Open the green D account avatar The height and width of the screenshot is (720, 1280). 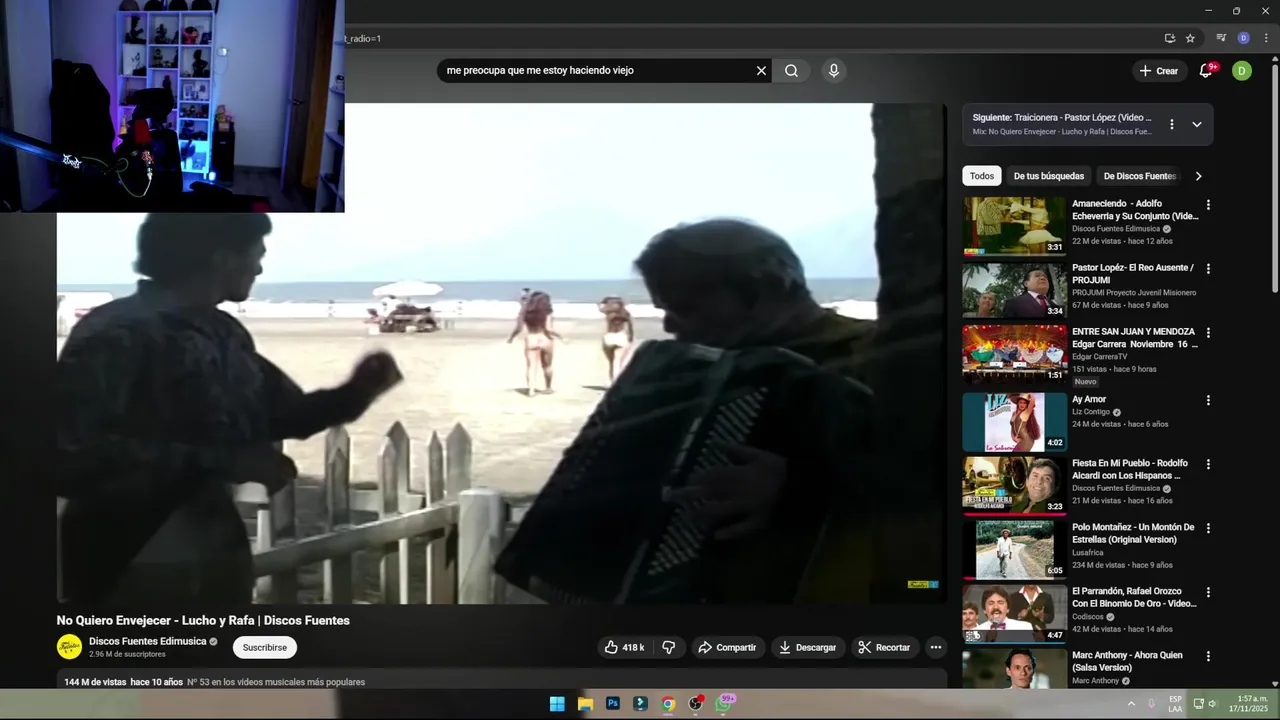coord(1241,71)
